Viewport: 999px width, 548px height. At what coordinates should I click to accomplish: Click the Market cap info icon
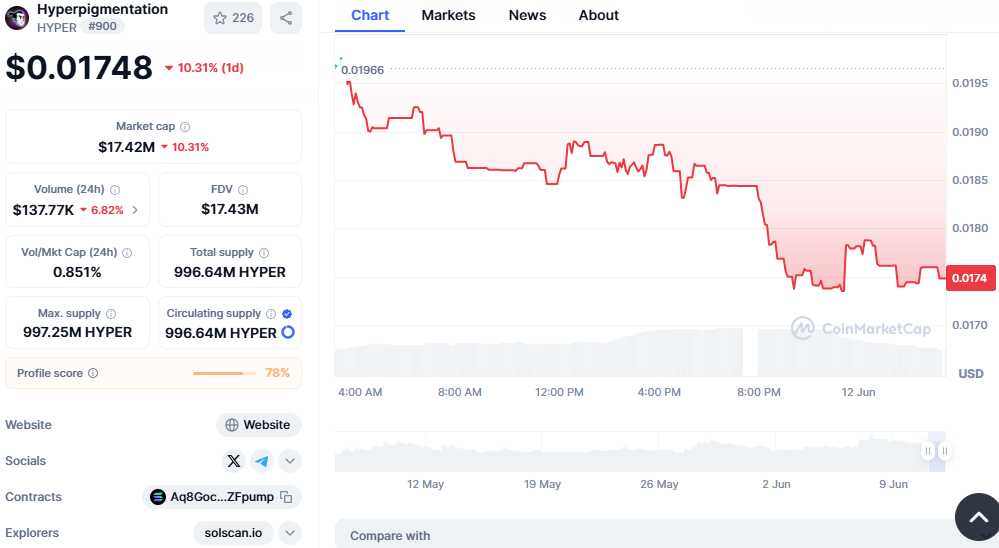[x=185, y=127]
